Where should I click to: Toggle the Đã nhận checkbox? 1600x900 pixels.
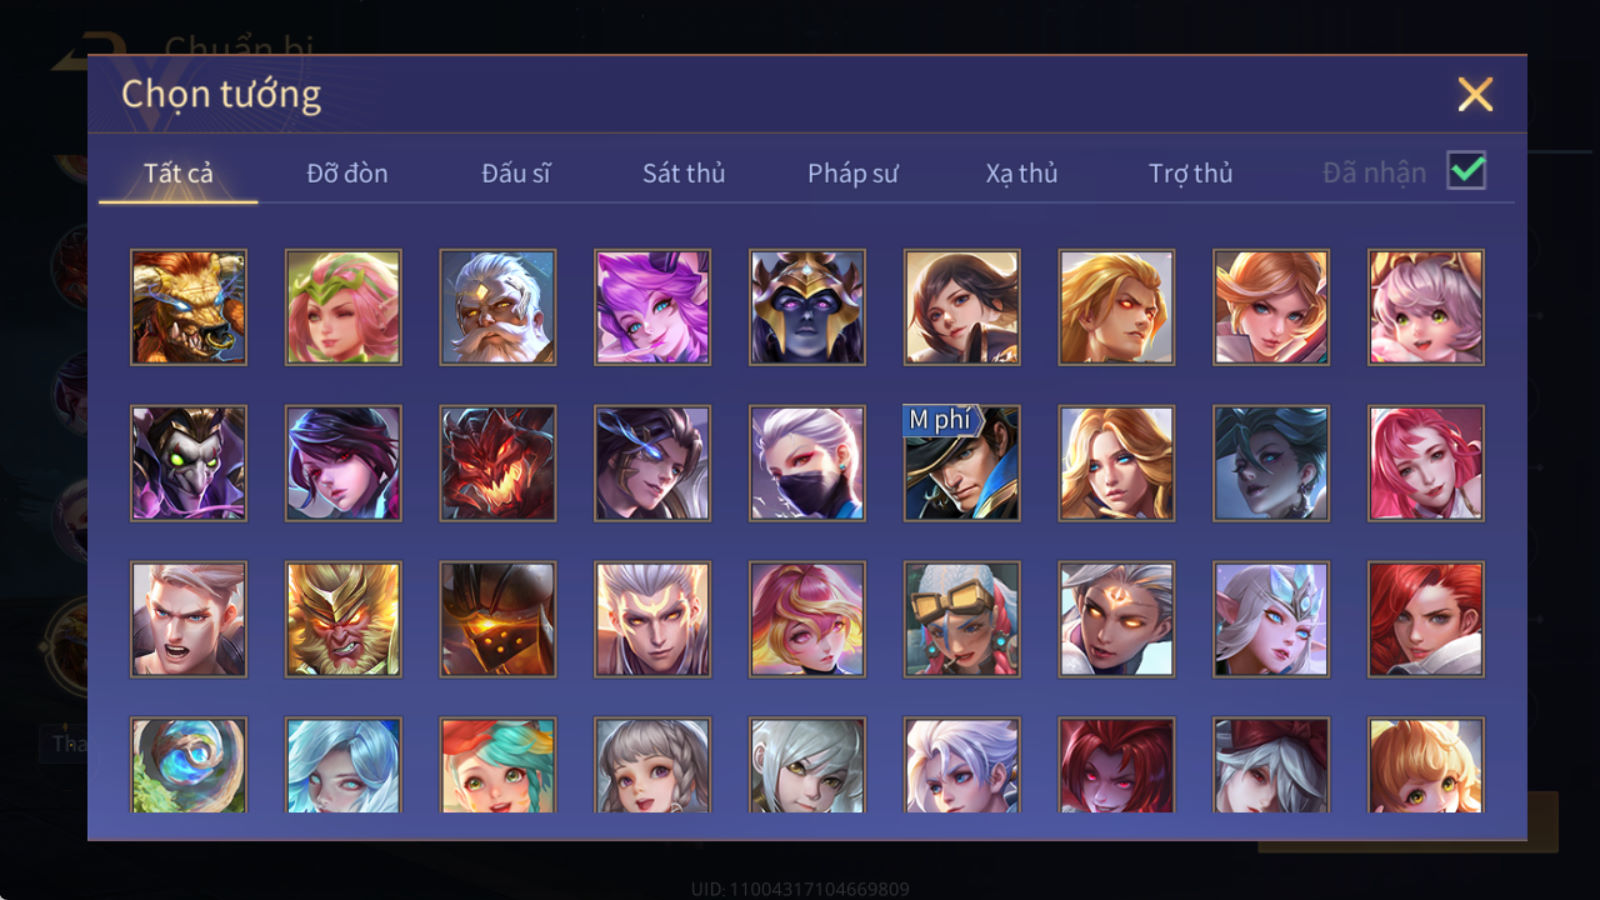[x=1467, y=171]
